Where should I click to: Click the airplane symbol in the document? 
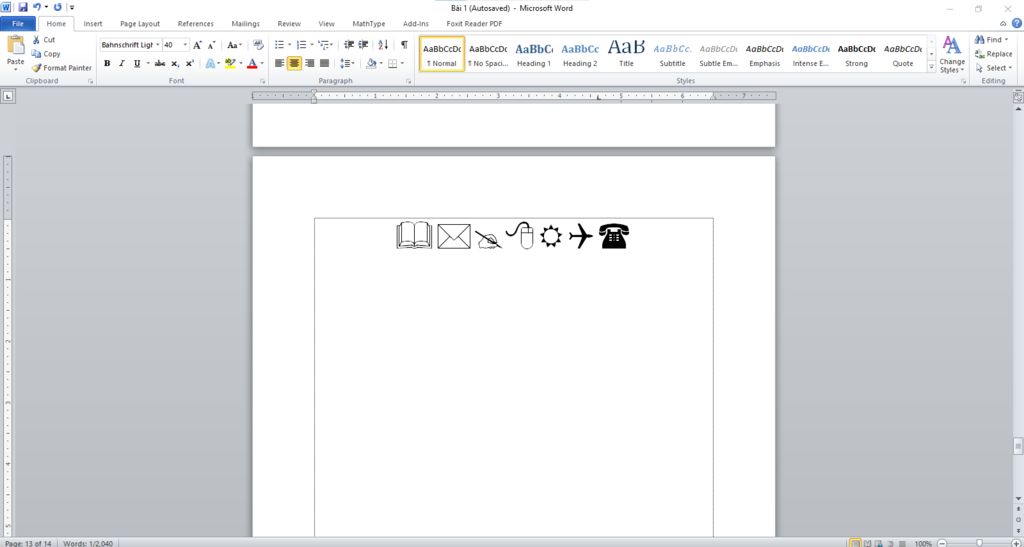581,236
